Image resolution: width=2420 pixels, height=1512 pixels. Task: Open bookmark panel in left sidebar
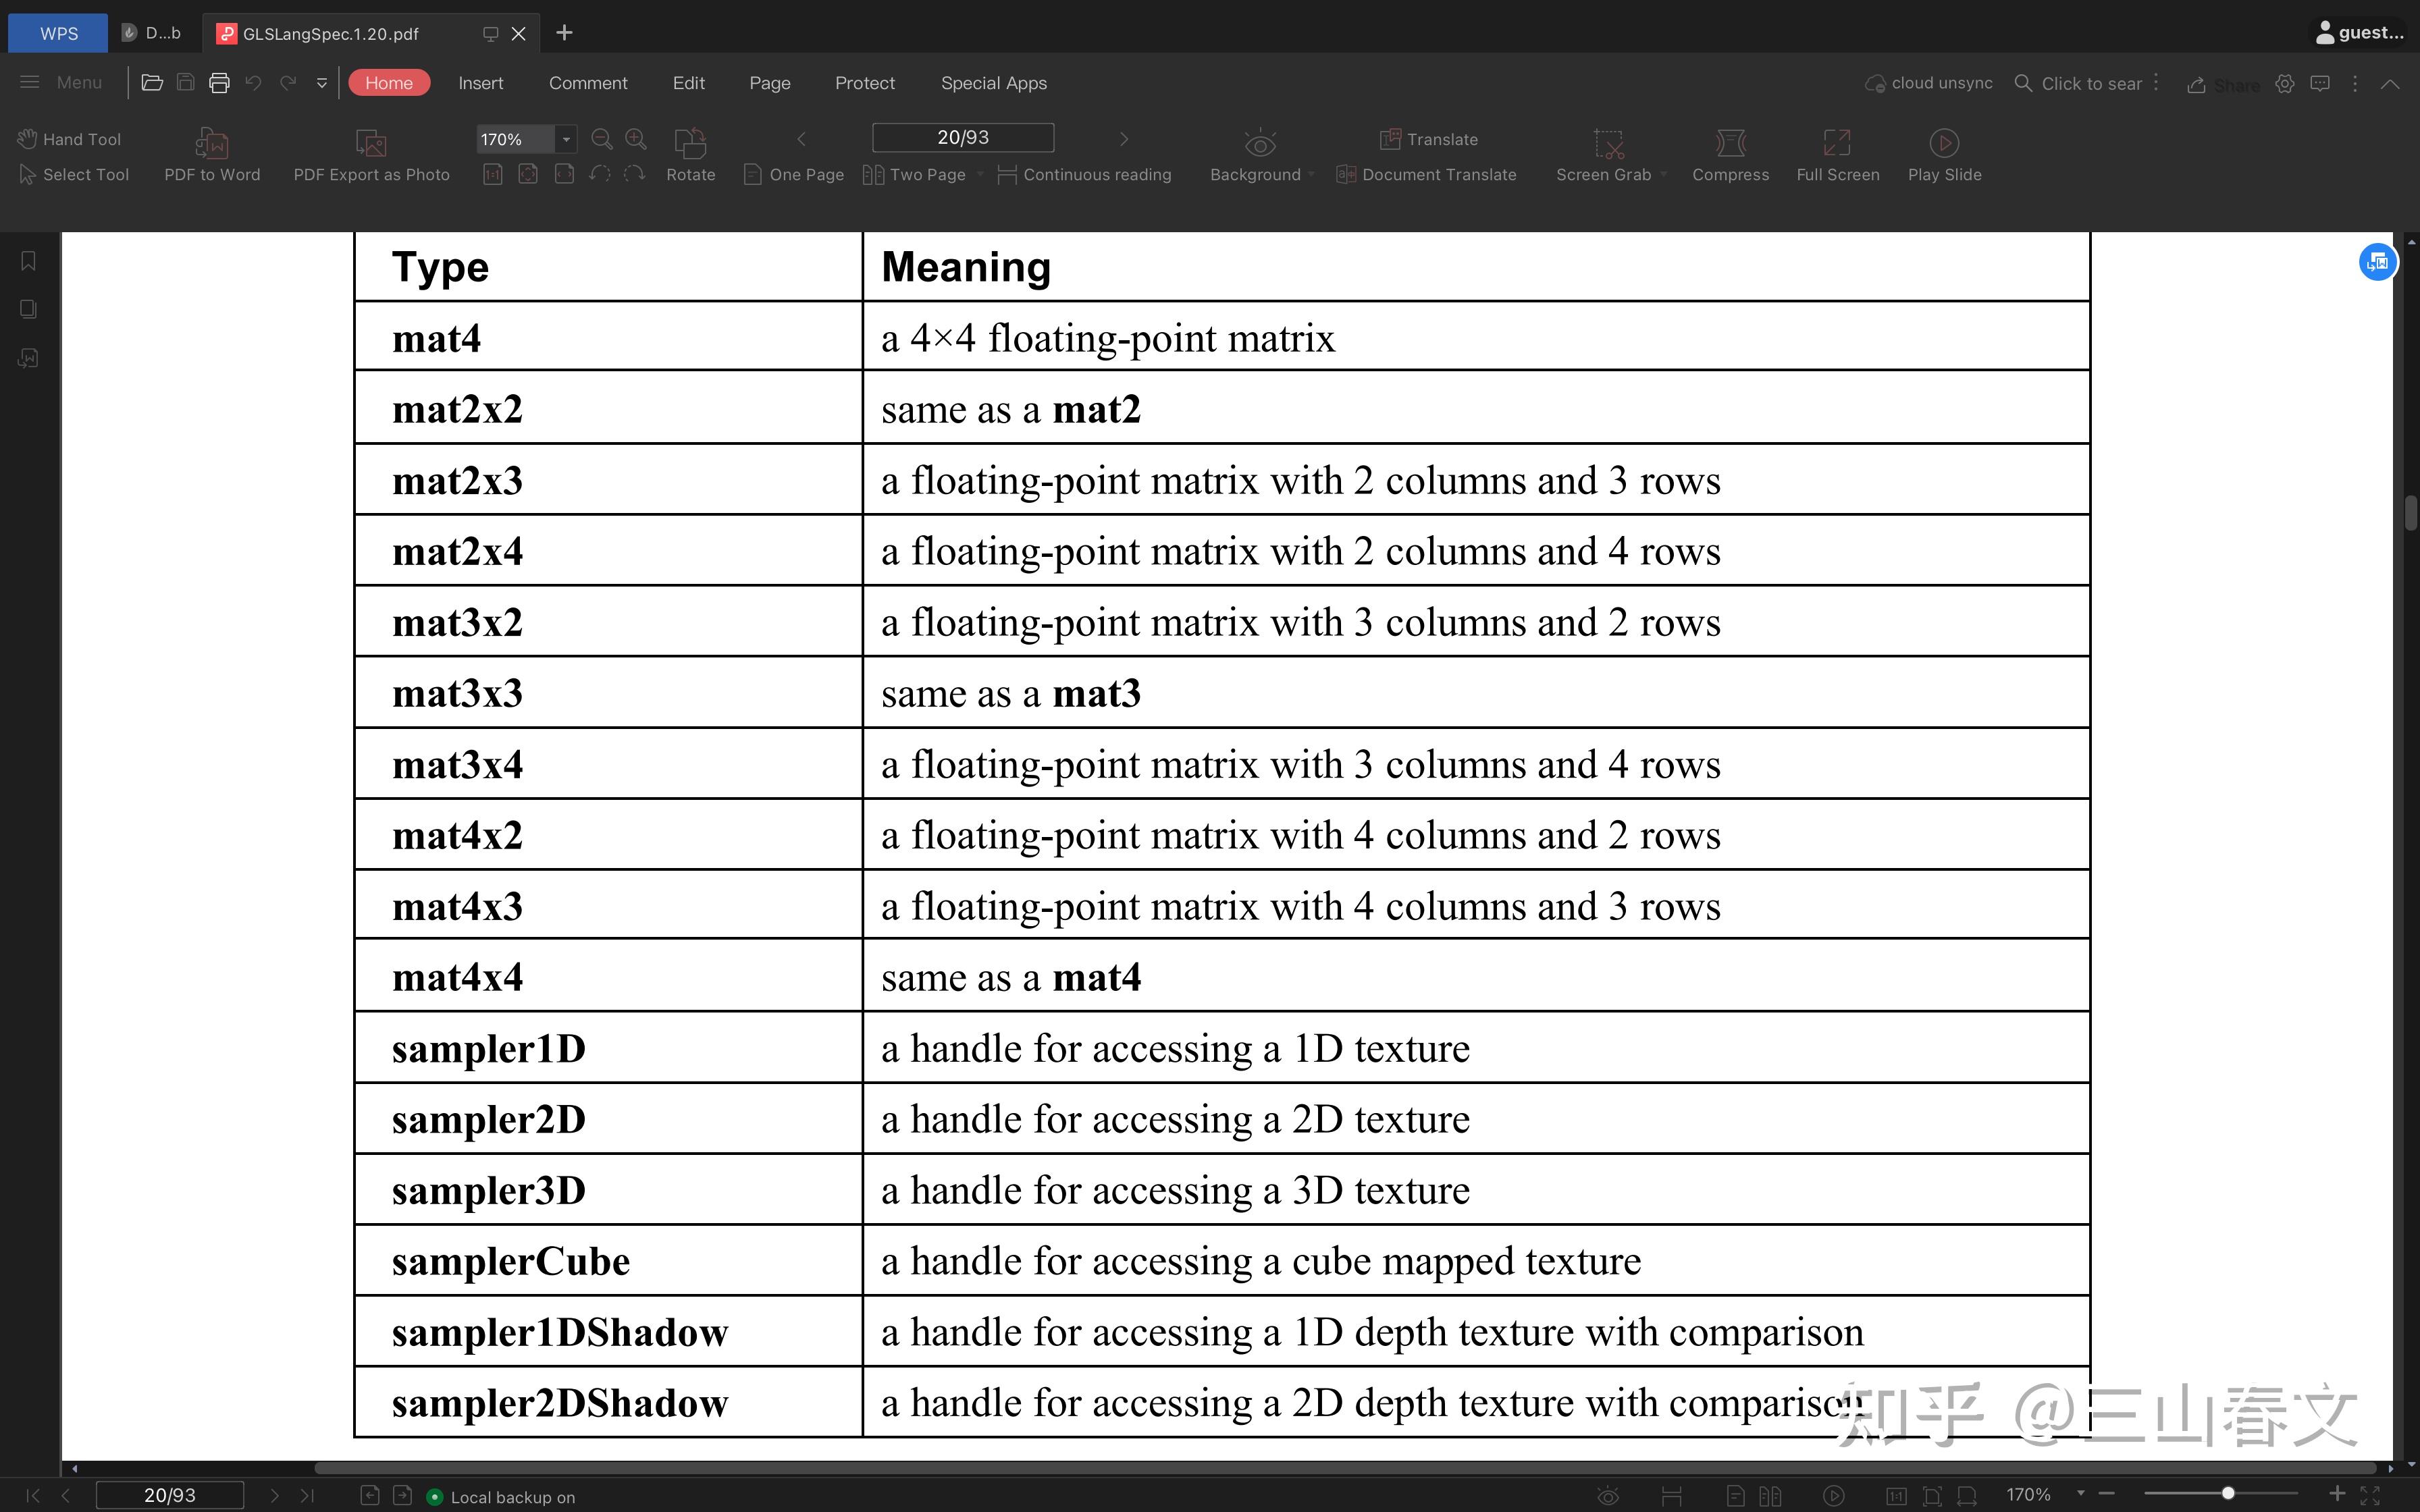pos(28,261)
